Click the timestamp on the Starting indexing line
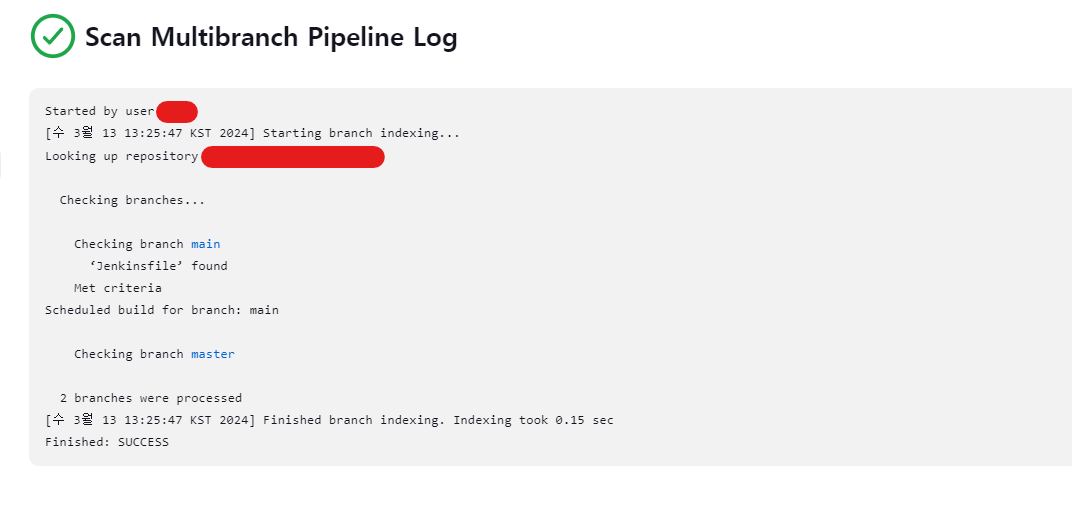 click(150, 133)
